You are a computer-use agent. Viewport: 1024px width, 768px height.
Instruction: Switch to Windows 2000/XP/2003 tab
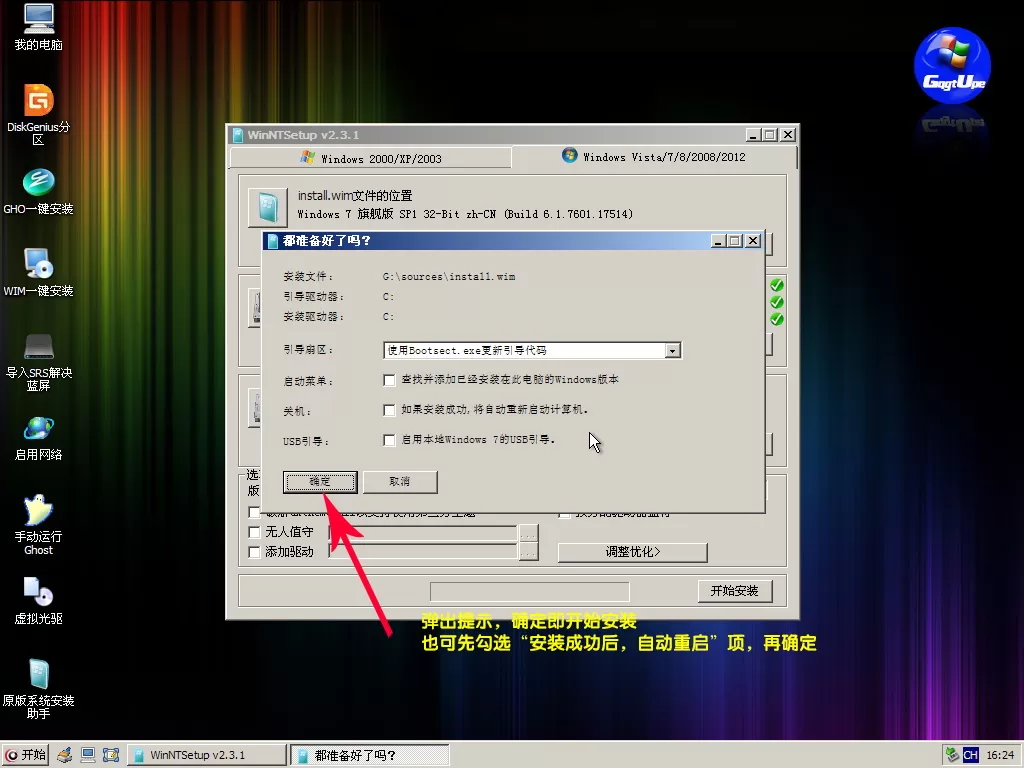pyautogui.click(x=370, y=158)
